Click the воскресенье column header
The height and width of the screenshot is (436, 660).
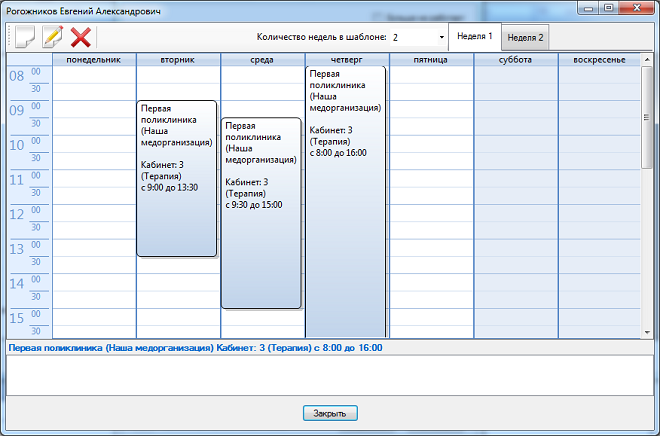pyautogui.click(x=599, y=60)
